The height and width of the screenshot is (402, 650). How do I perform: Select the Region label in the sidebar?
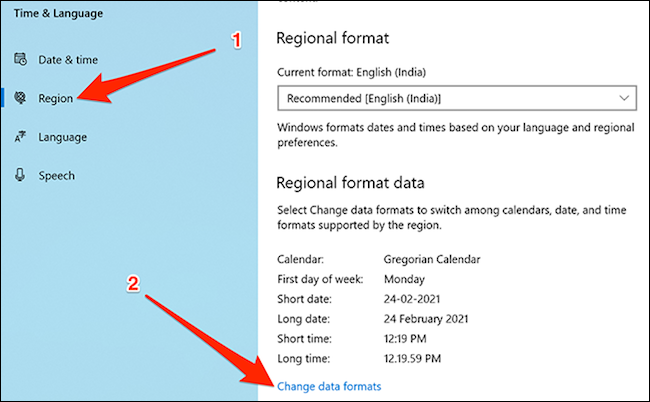[x=55, y=98]
